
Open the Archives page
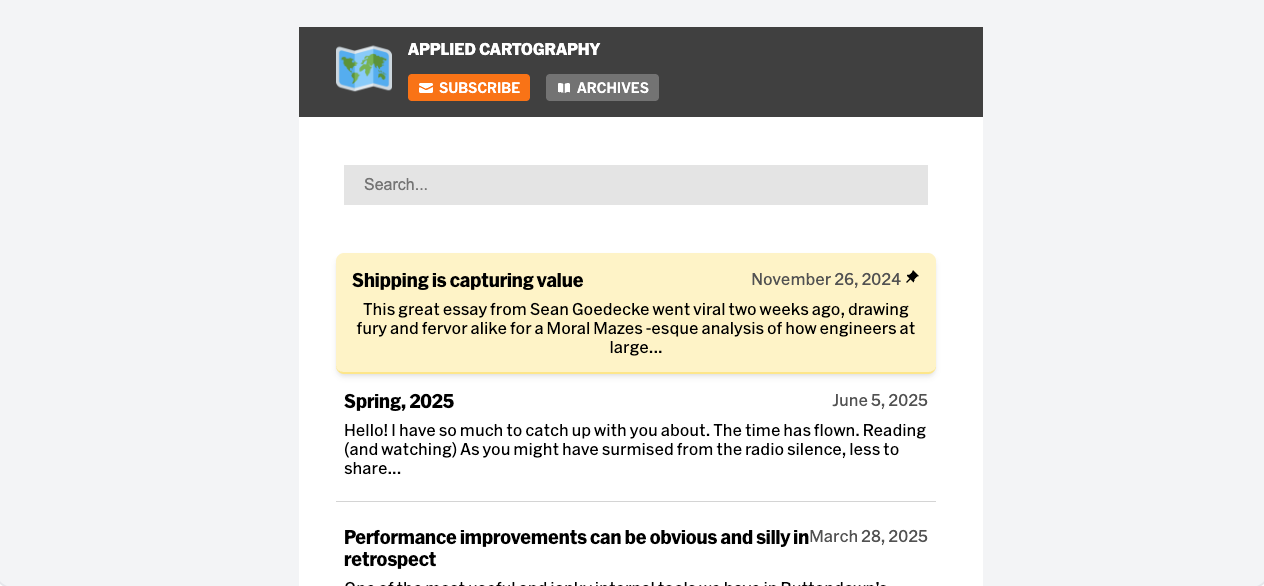point(602,88)
